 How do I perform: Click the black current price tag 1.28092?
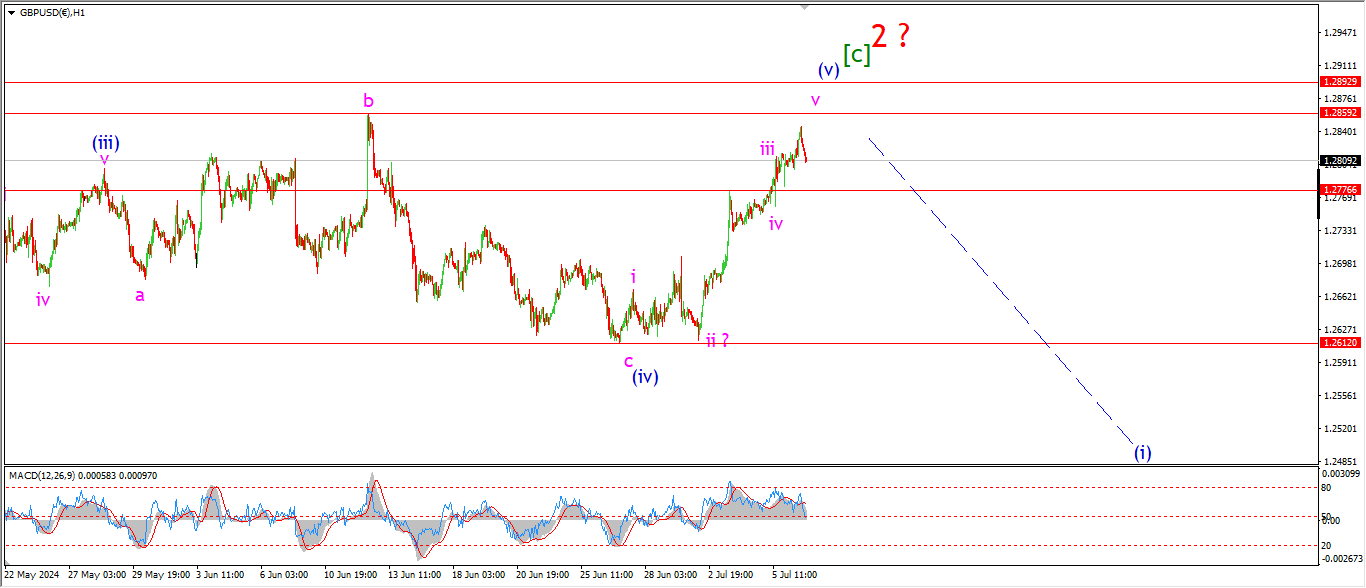click(1338, 160)
